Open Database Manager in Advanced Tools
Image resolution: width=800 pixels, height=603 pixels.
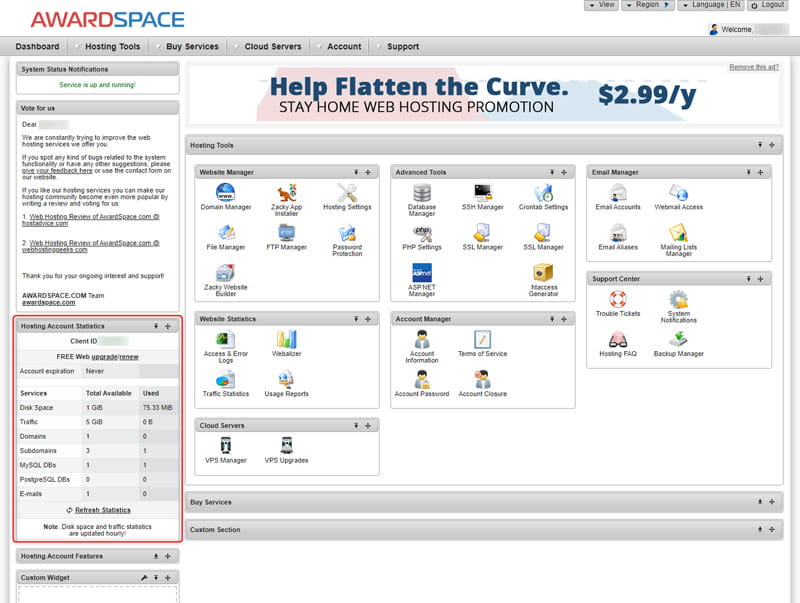pos(422,193)
